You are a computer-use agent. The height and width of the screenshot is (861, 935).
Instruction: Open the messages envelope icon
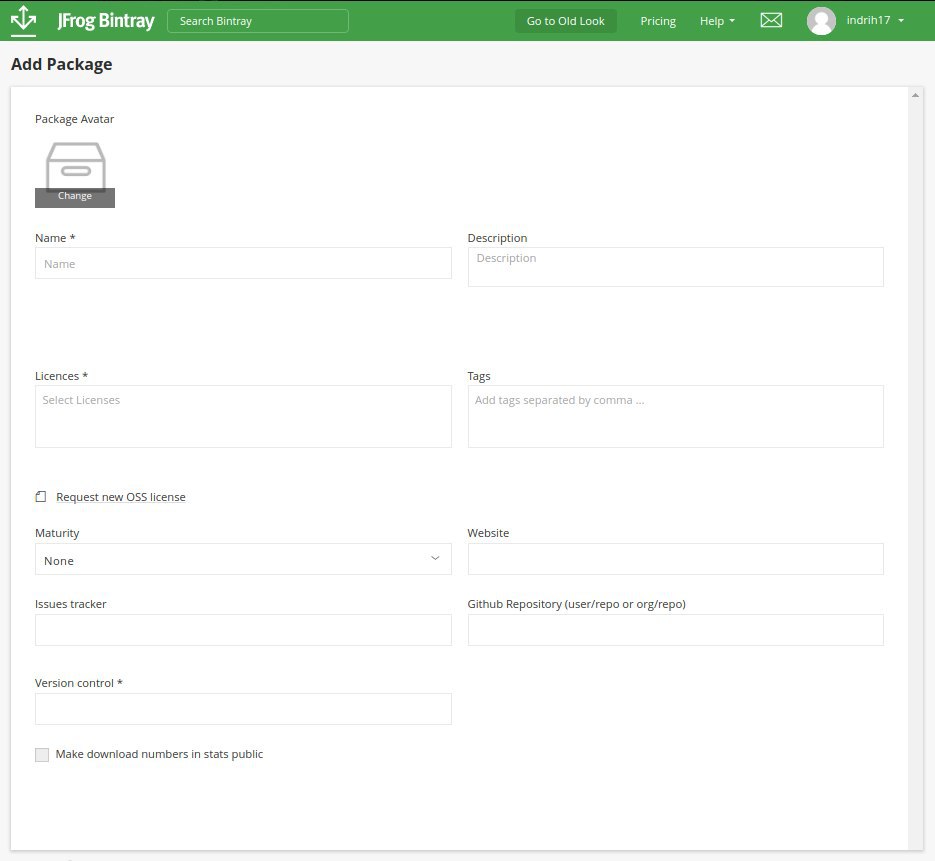[x=771, y=20]
